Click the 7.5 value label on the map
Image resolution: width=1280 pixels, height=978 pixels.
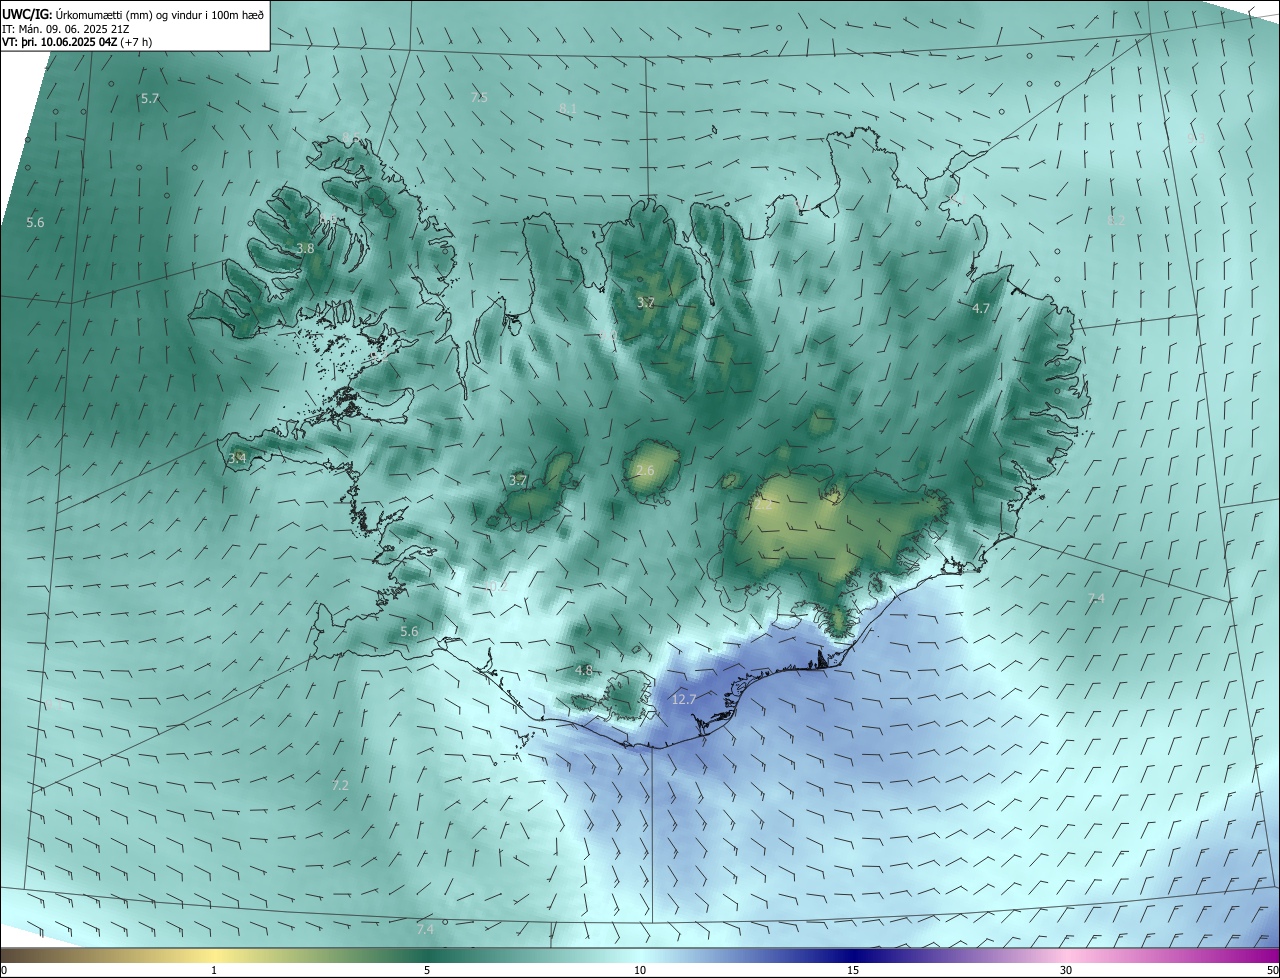479,97
